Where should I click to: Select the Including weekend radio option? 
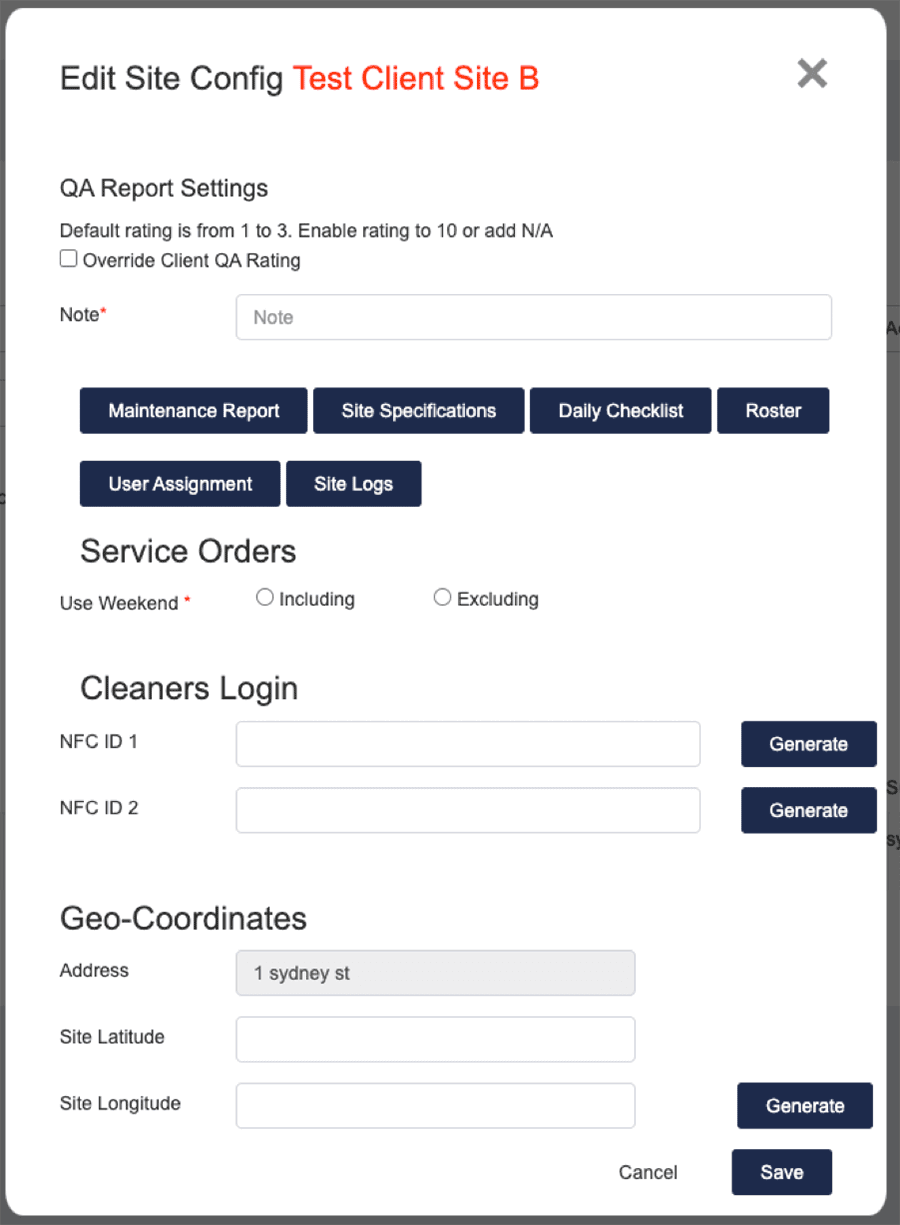coord(265,597)
